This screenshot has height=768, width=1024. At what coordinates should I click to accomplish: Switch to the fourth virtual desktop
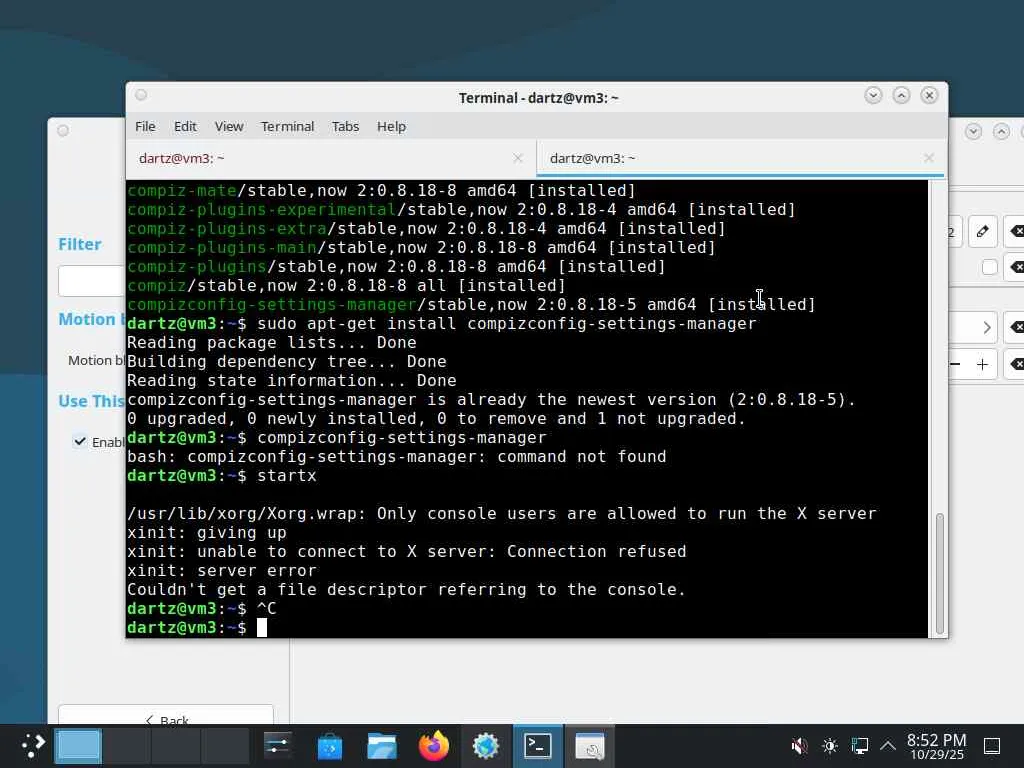click(225, 746)
